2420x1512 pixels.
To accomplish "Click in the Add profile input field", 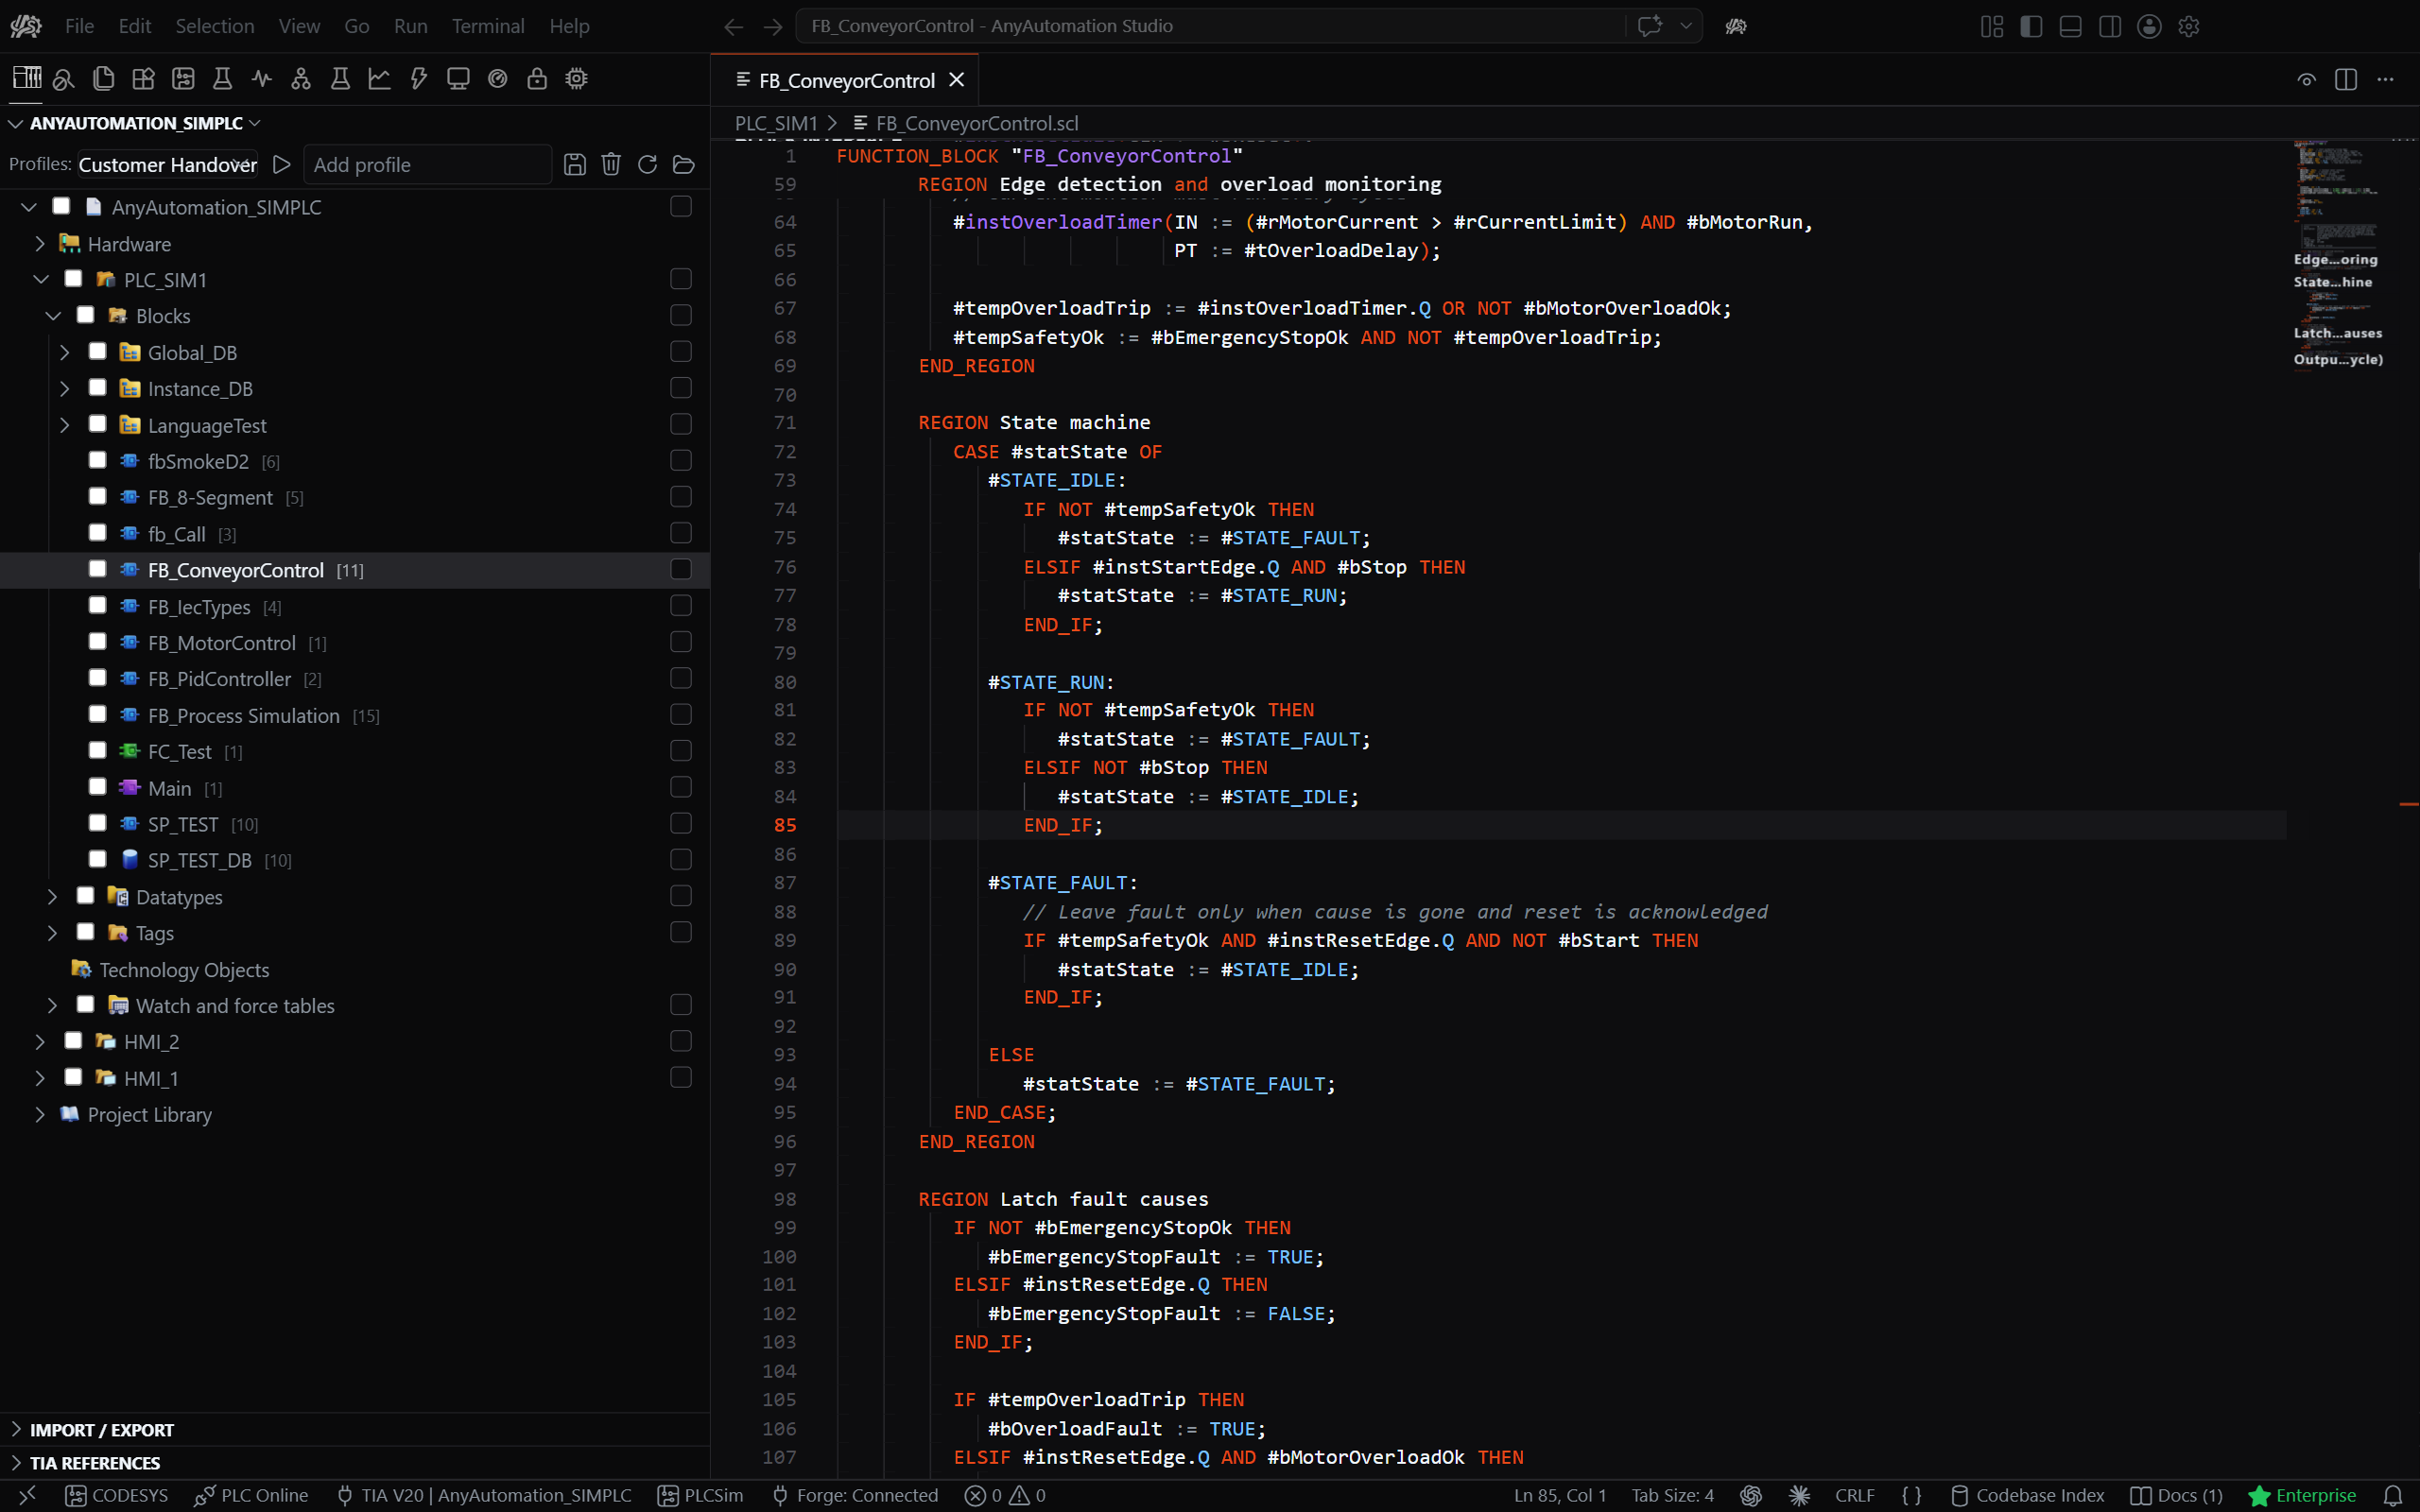I will tap(428, 164).
